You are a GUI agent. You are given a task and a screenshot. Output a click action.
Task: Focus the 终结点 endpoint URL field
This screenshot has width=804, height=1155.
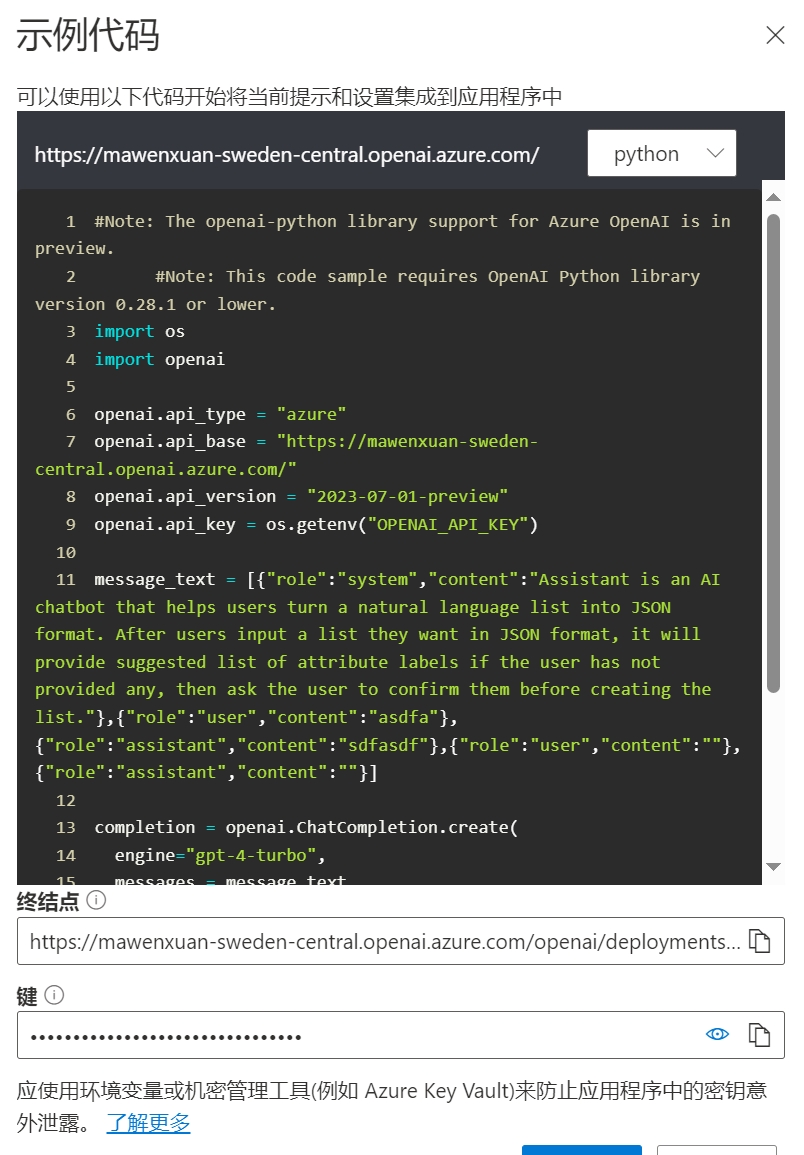401,941
